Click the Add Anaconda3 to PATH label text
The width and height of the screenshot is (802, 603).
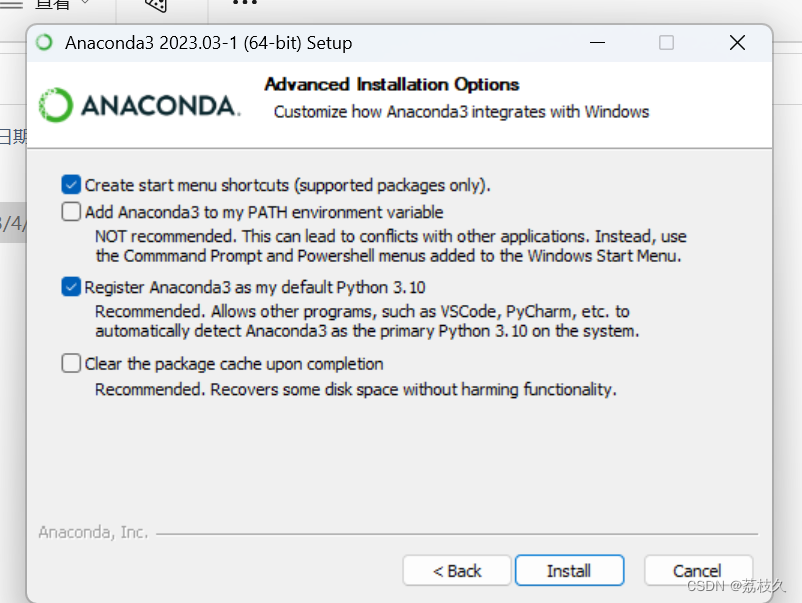(264, 212)
